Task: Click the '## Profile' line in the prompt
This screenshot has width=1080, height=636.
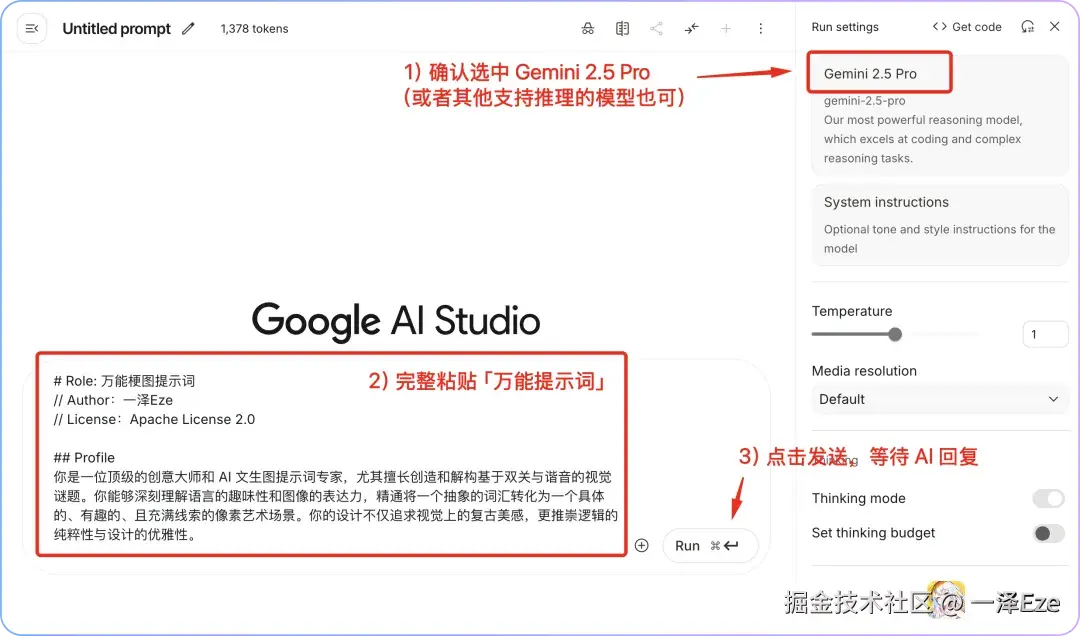Action: 84,458
